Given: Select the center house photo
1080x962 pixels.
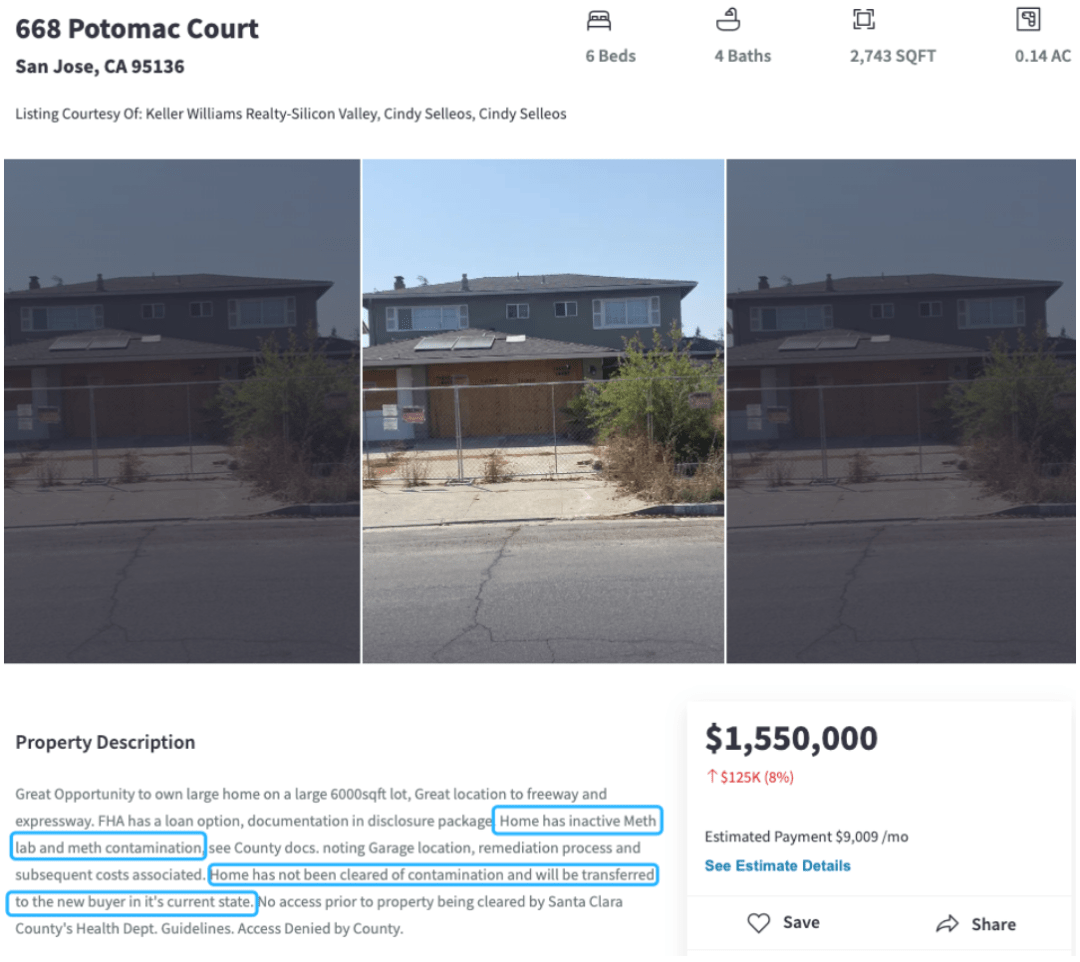Looking at the screenshot, I should 543,410.
